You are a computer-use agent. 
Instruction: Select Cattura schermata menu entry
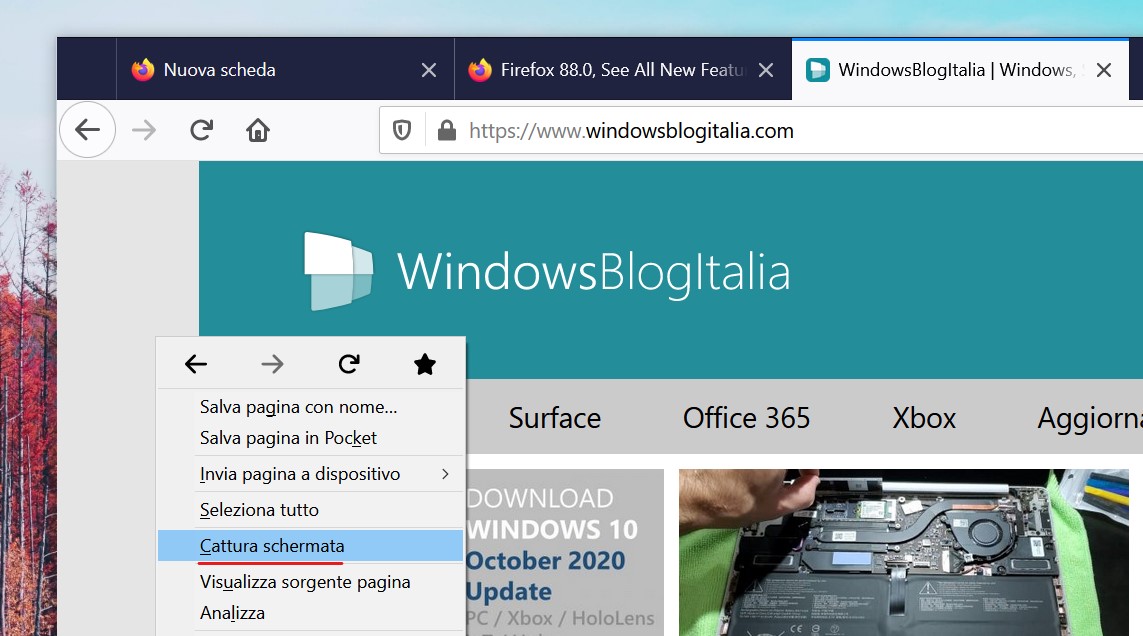pyautogui.click(x=311, y=546)
